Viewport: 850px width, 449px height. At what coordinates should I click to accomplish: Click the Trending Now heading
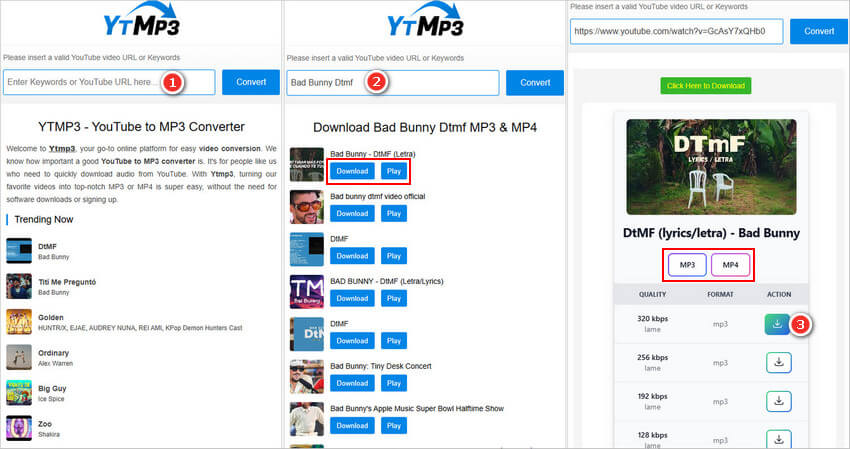click(x=43, y=220)
